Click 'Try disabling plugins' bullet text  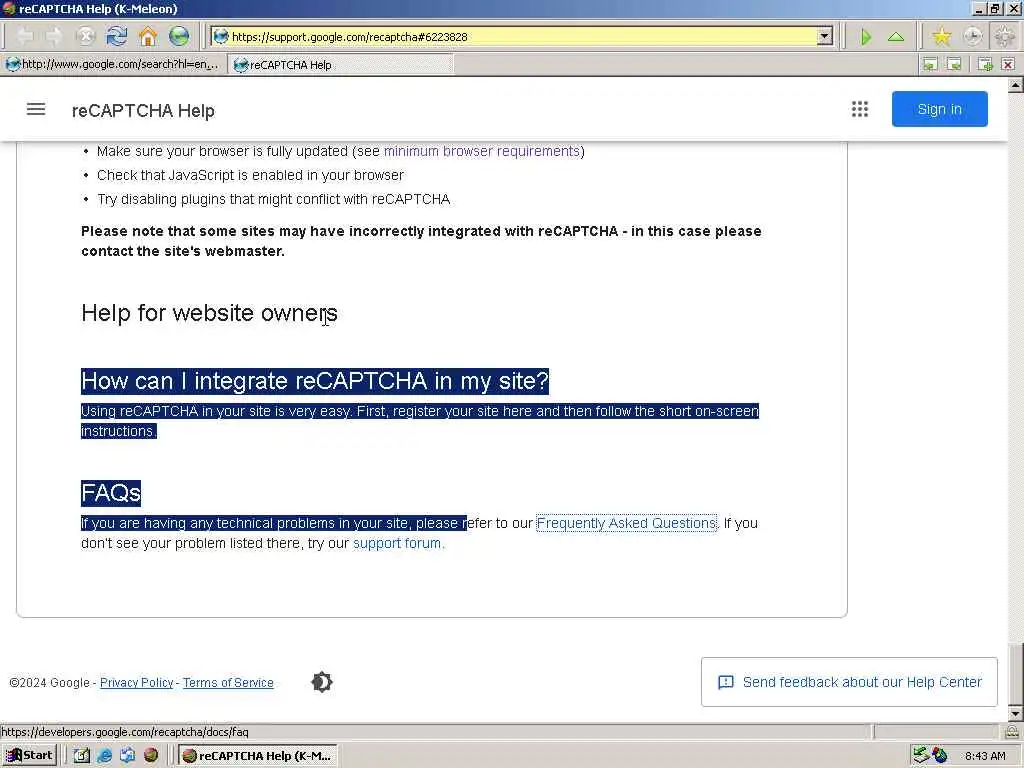(274, 199)
